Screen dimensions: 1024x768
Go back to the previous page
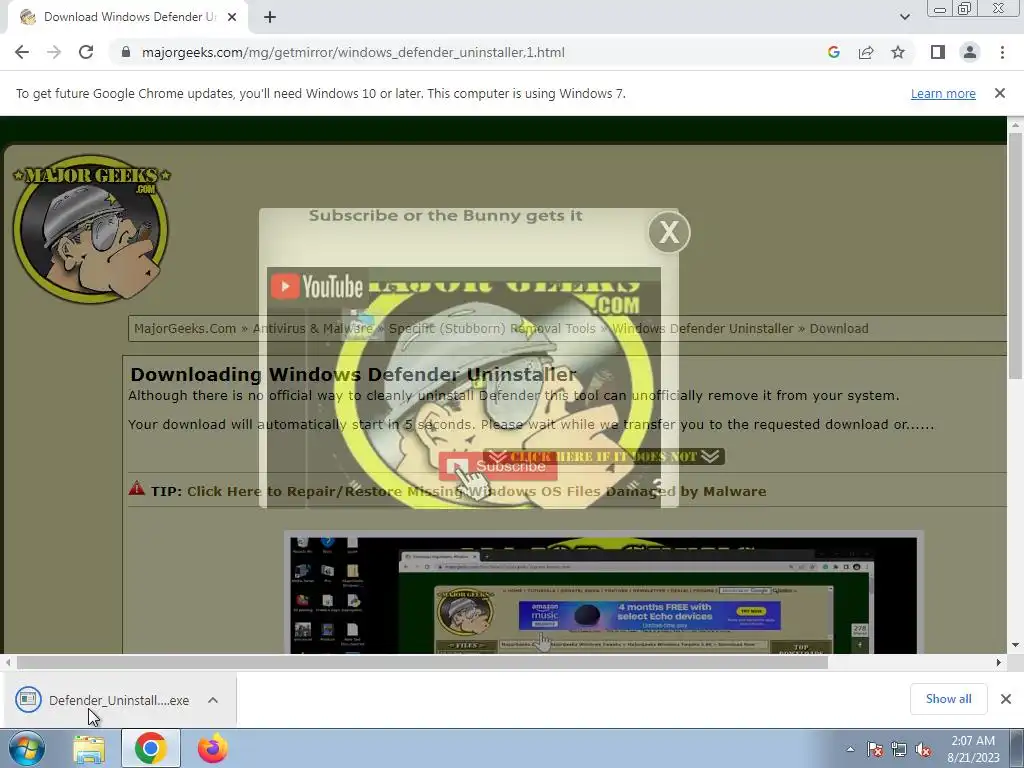[x=22, y=52]
